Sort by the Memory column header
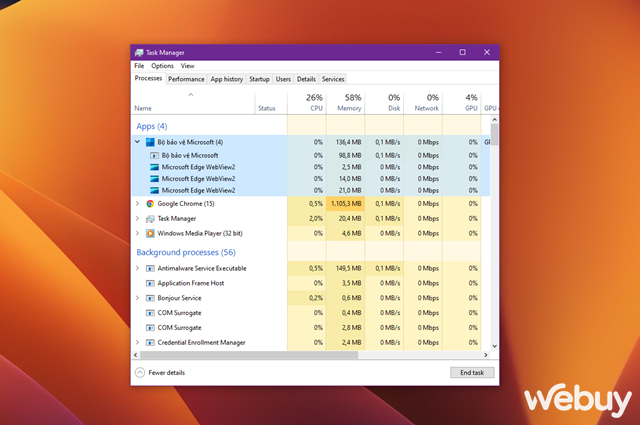This screenshot has height=425, width=640. 345,103
